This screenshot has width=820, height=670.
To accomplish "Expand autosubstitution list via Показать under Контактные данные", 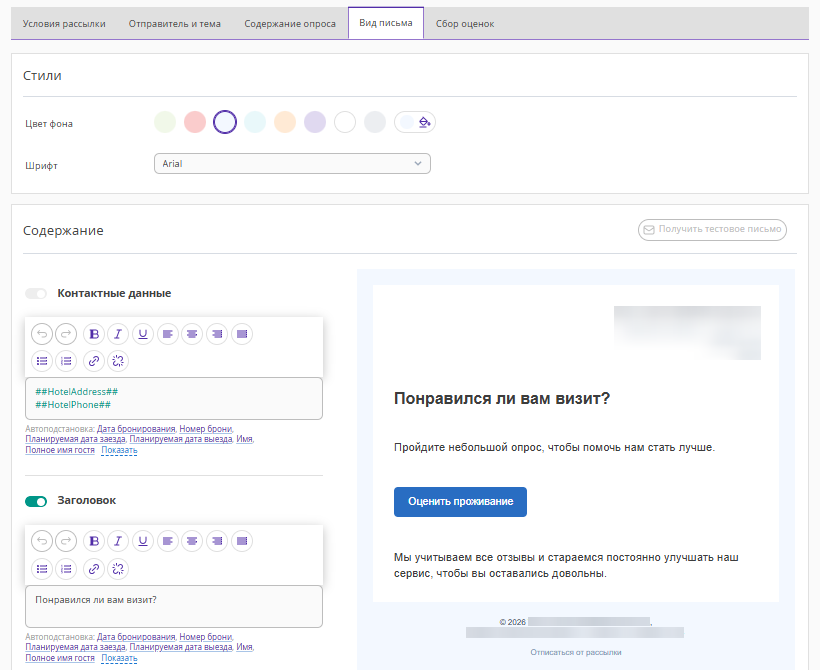I will pyautogui.click(x=119, y=451).
